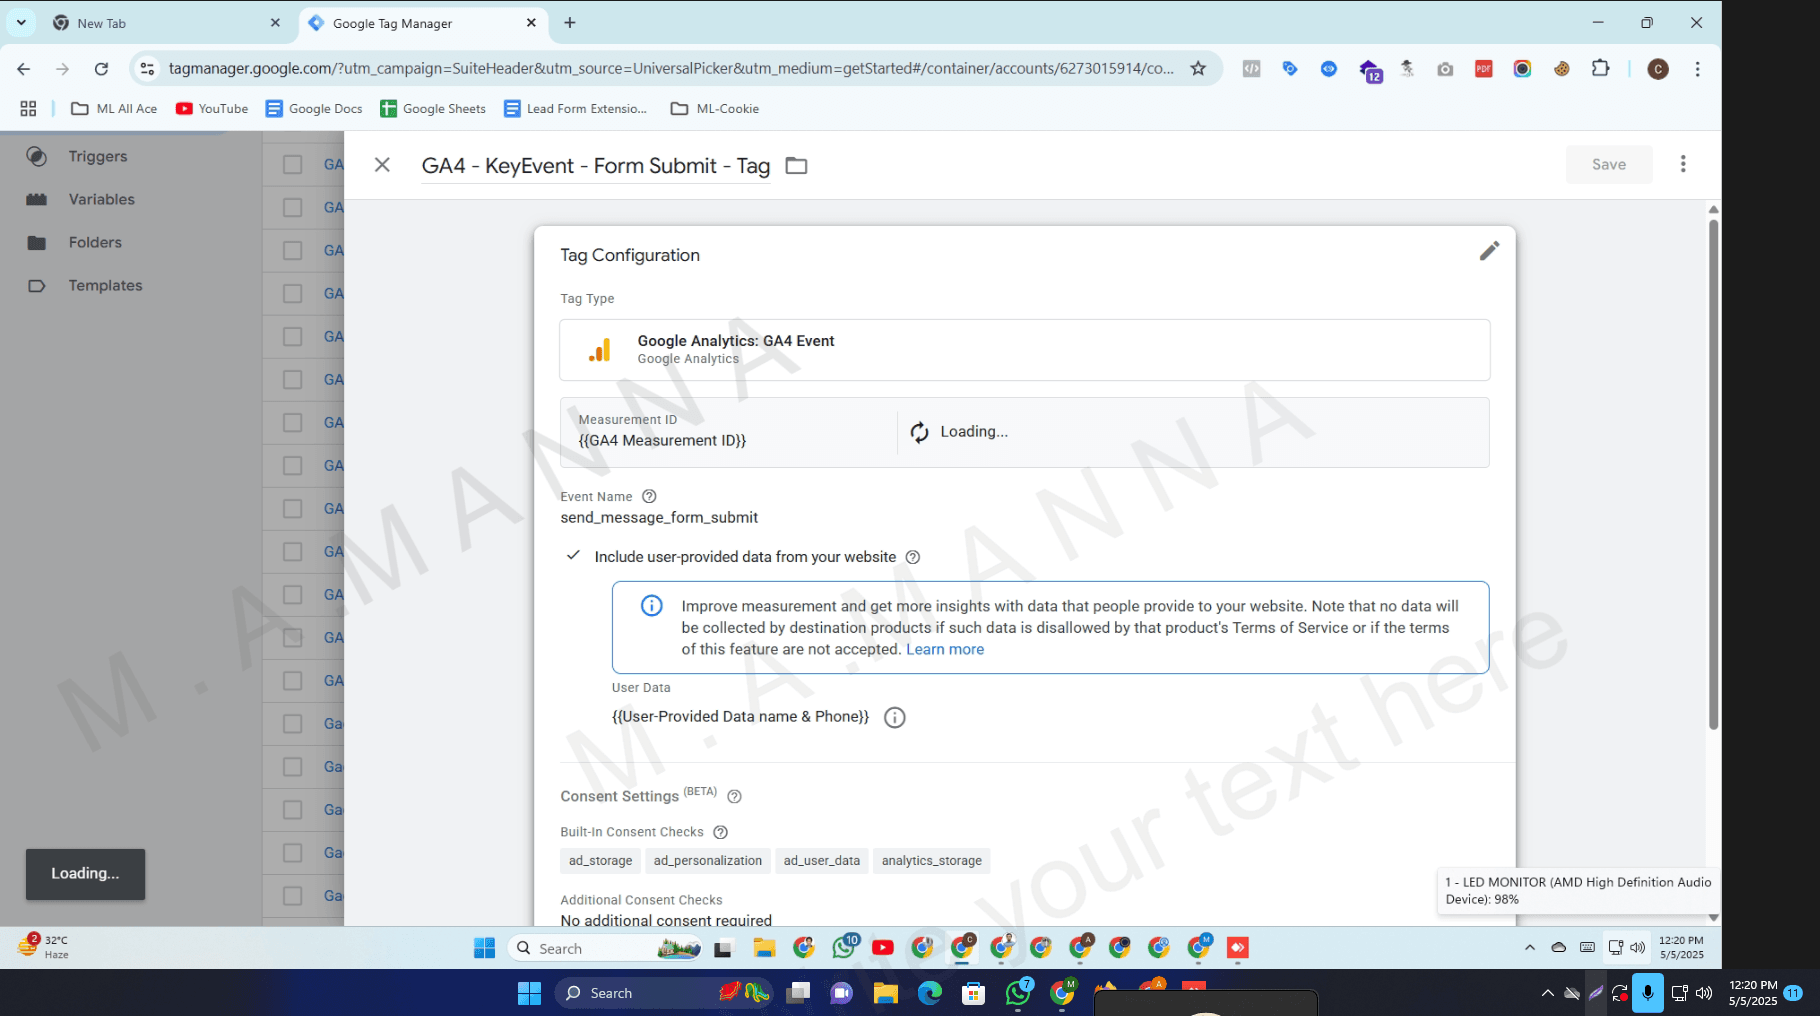Image resolution: width=1820 pixels, height=1016 pixels.
Task: Open Chrome's three-dot menu
Action: click(x=1697, y=69)
